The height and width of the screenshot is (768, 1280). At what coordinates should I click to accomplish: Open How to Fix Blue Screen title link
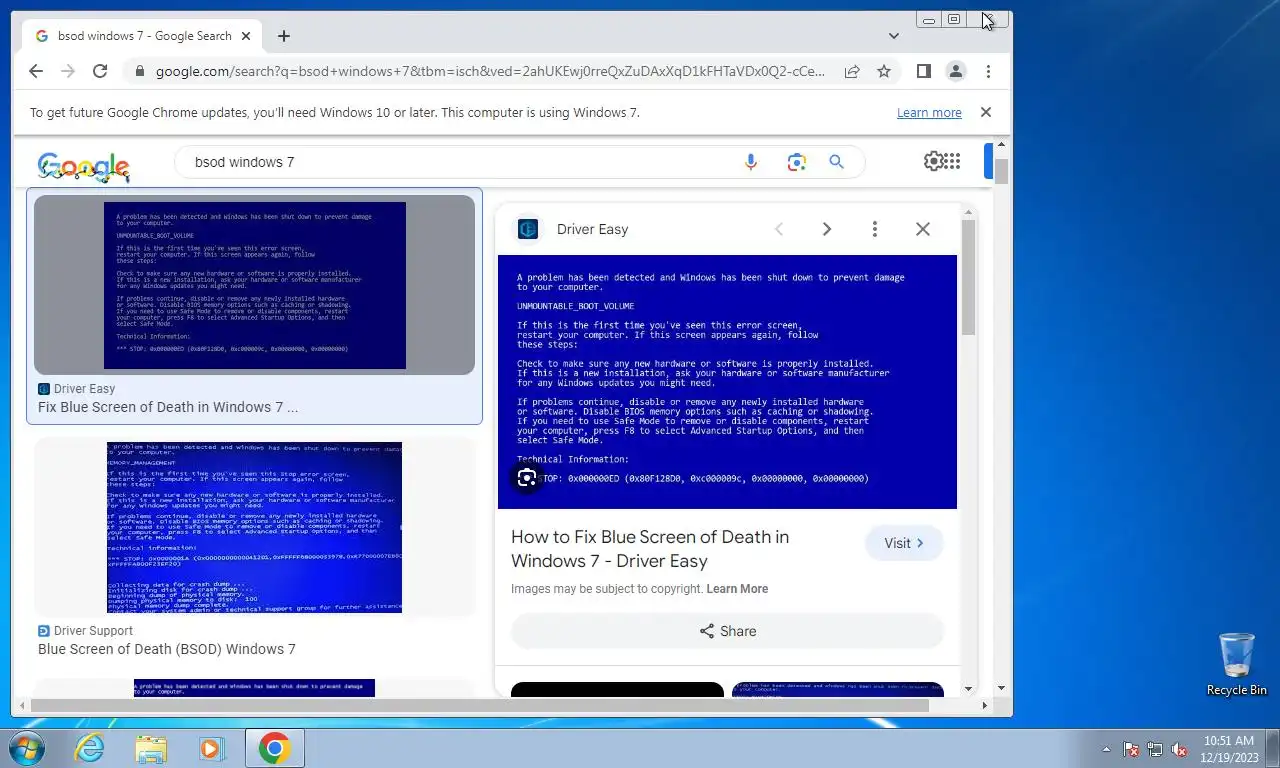tap(650, 549)
